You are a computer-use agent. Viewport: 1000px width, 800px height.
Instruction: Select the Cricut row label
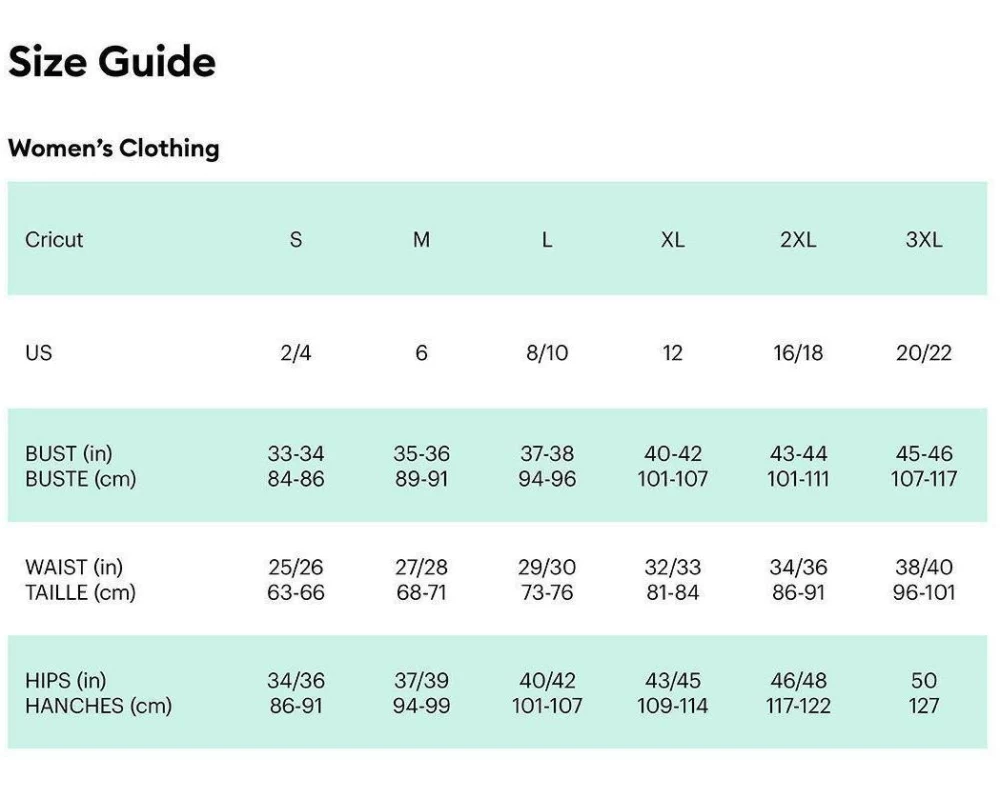click(54, 240)
